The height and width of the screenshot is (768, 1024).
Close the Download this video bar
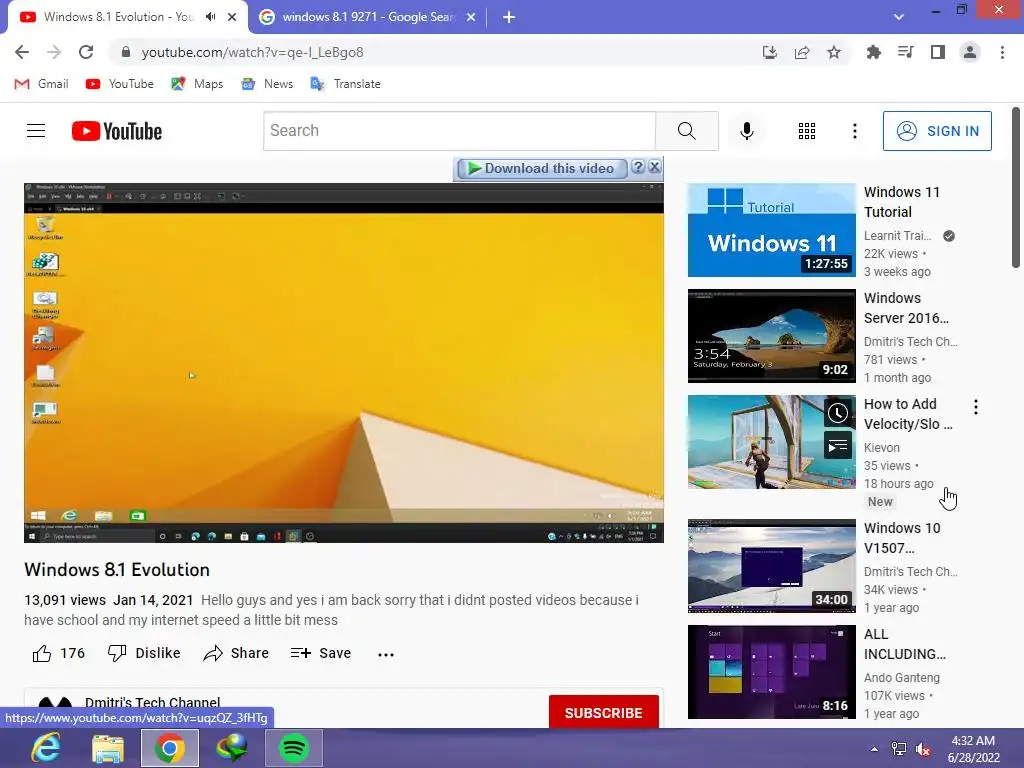654,167
